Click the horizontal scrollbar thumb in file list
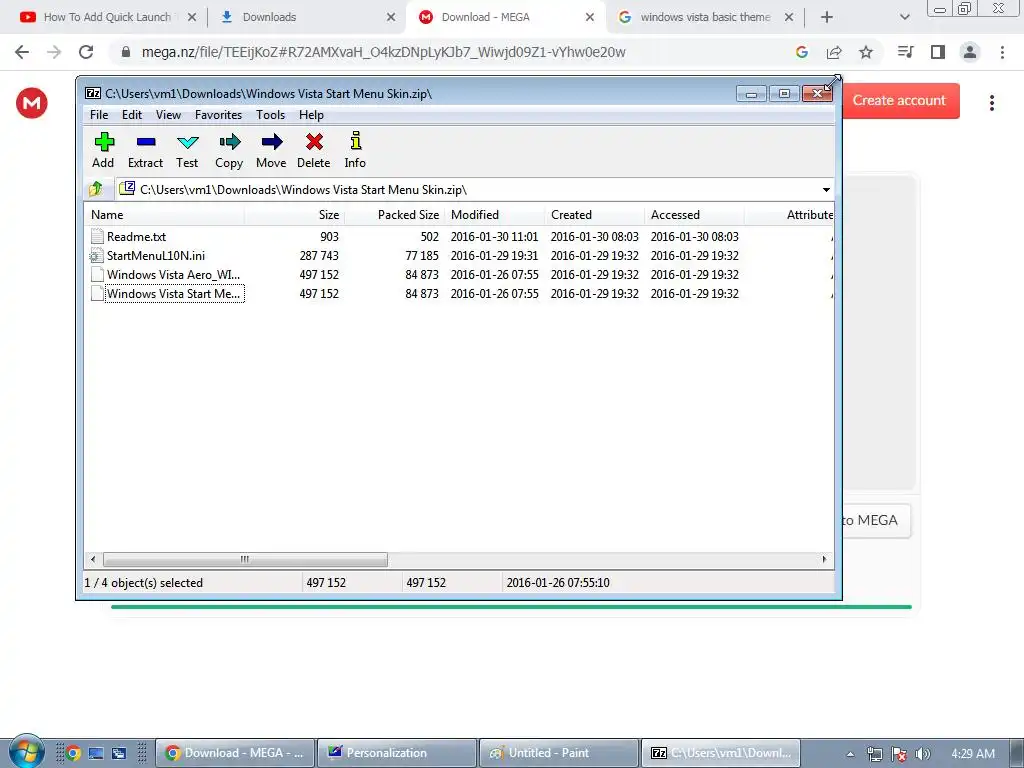This screenshot has height=768, width=1024. click(x=245, y=559)
